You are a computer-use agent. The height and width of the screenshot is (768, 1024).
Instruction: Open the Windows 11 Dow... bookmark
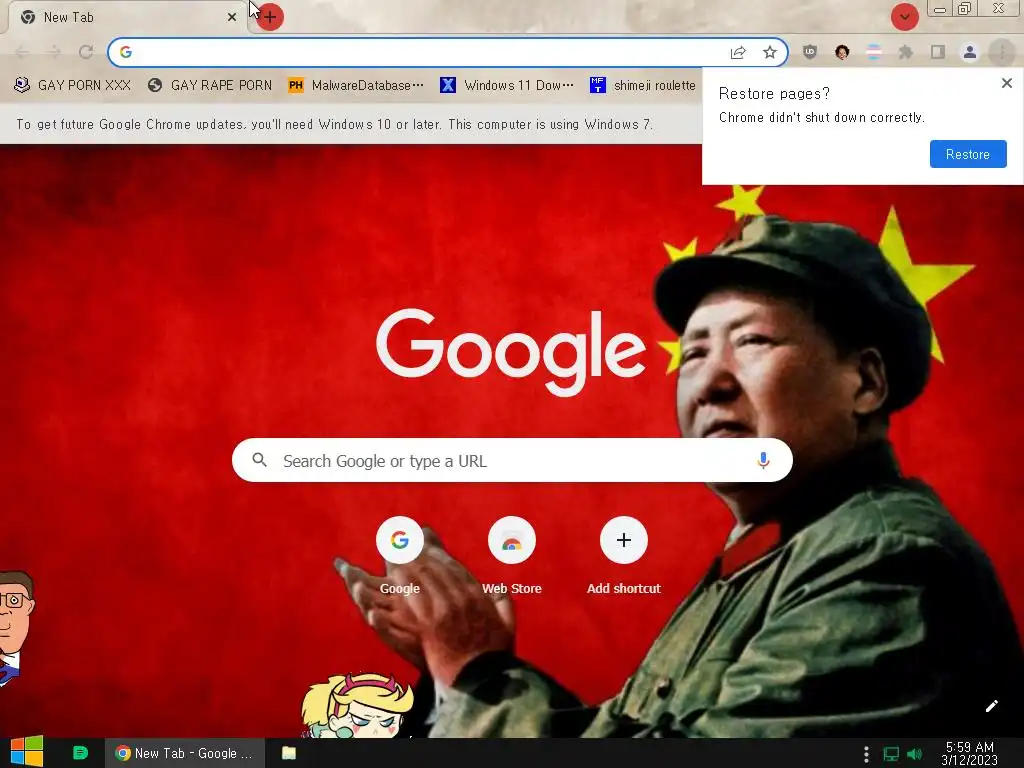click(x=507, y=85)
